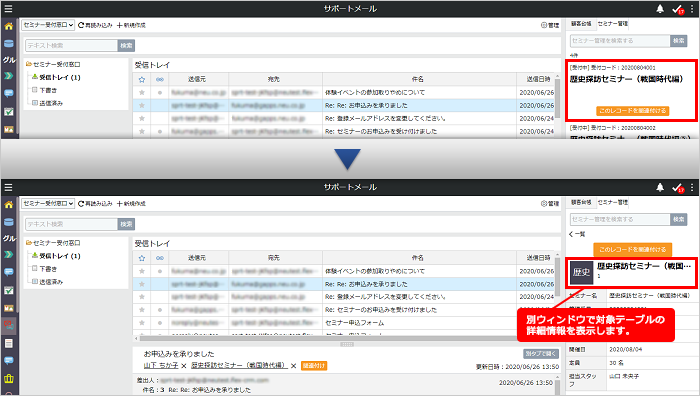Select 受信トレイ (1) in the upper screenshot tree
The image size is (700, 396).
click(56, 77)
